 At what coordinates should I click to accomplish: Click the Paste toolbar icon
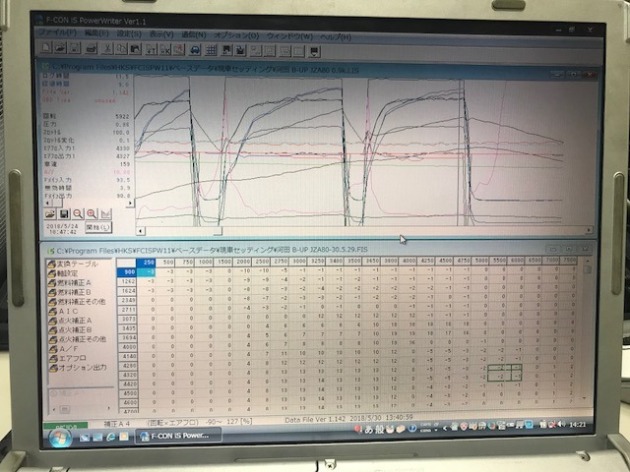tap(135, 49)
